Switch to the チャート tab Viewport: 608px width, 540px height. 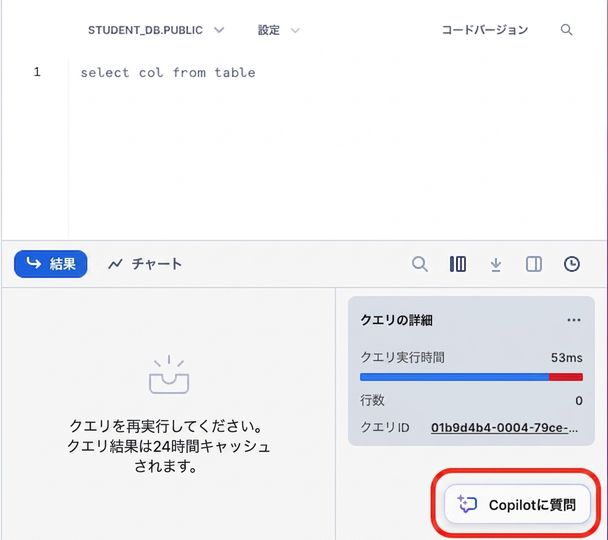(145, 264)
